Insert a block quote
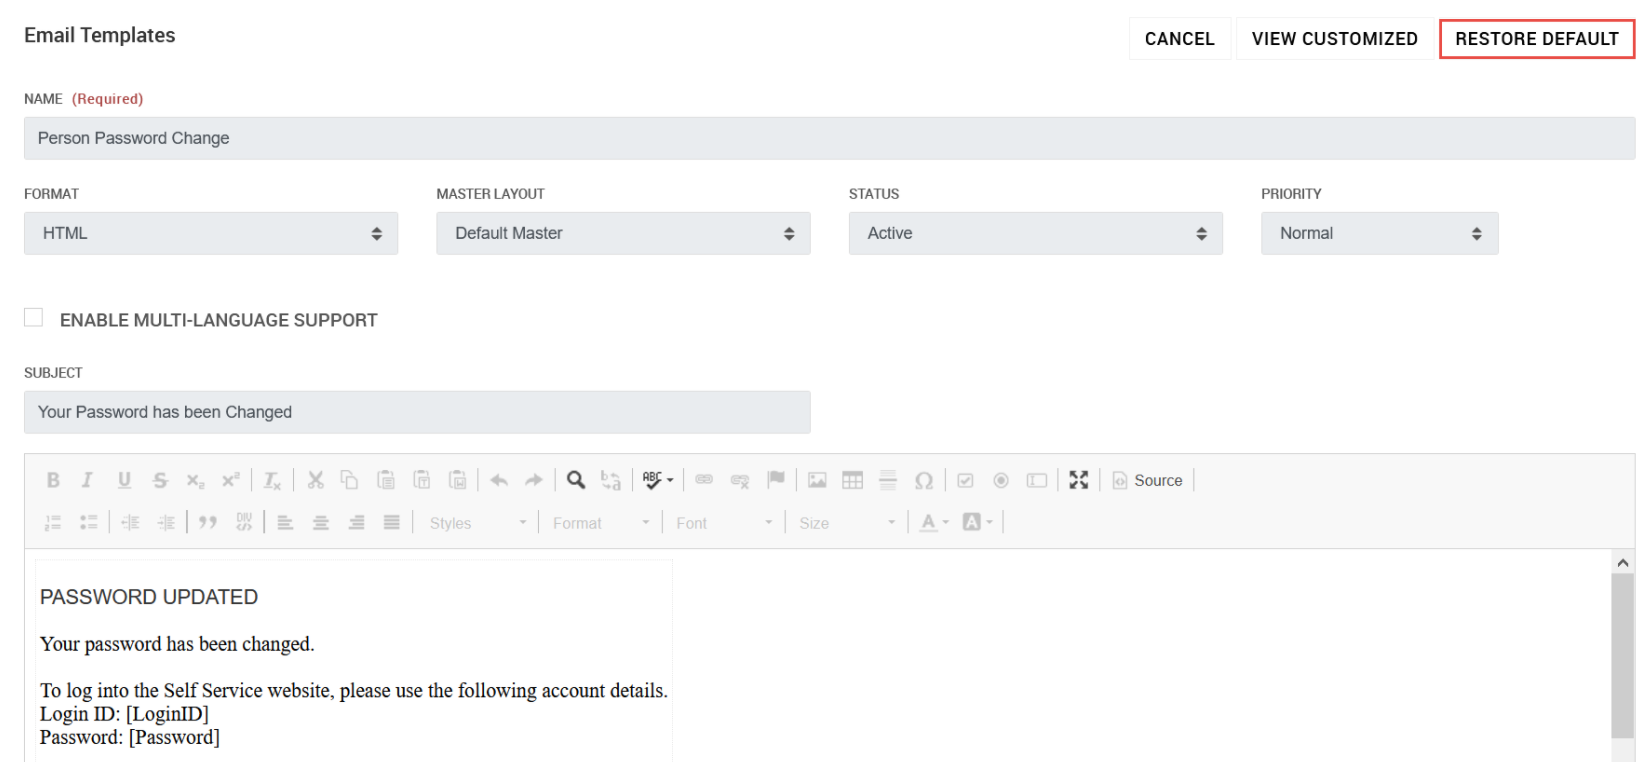Viewport: 1651px width, 762px height. (208, 523)
